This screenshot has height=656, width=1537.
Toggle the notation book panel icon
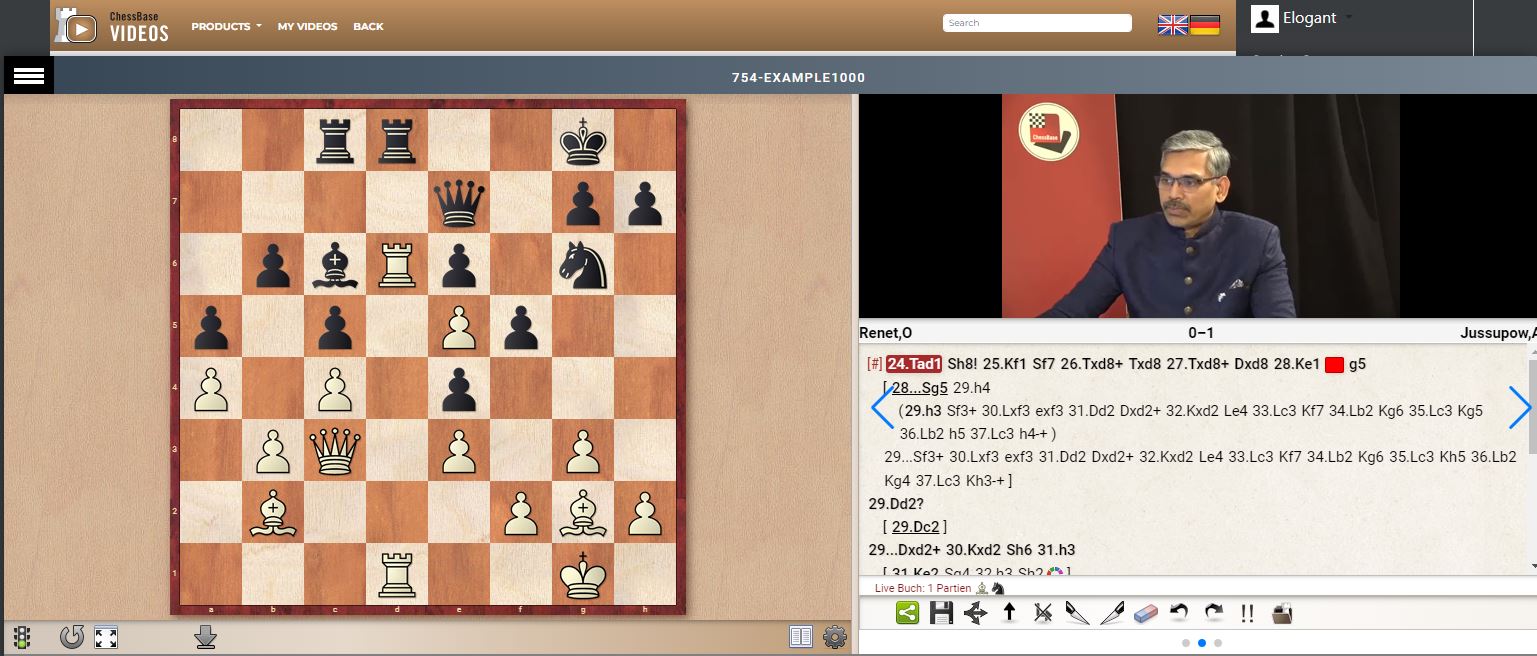(801, 637)
